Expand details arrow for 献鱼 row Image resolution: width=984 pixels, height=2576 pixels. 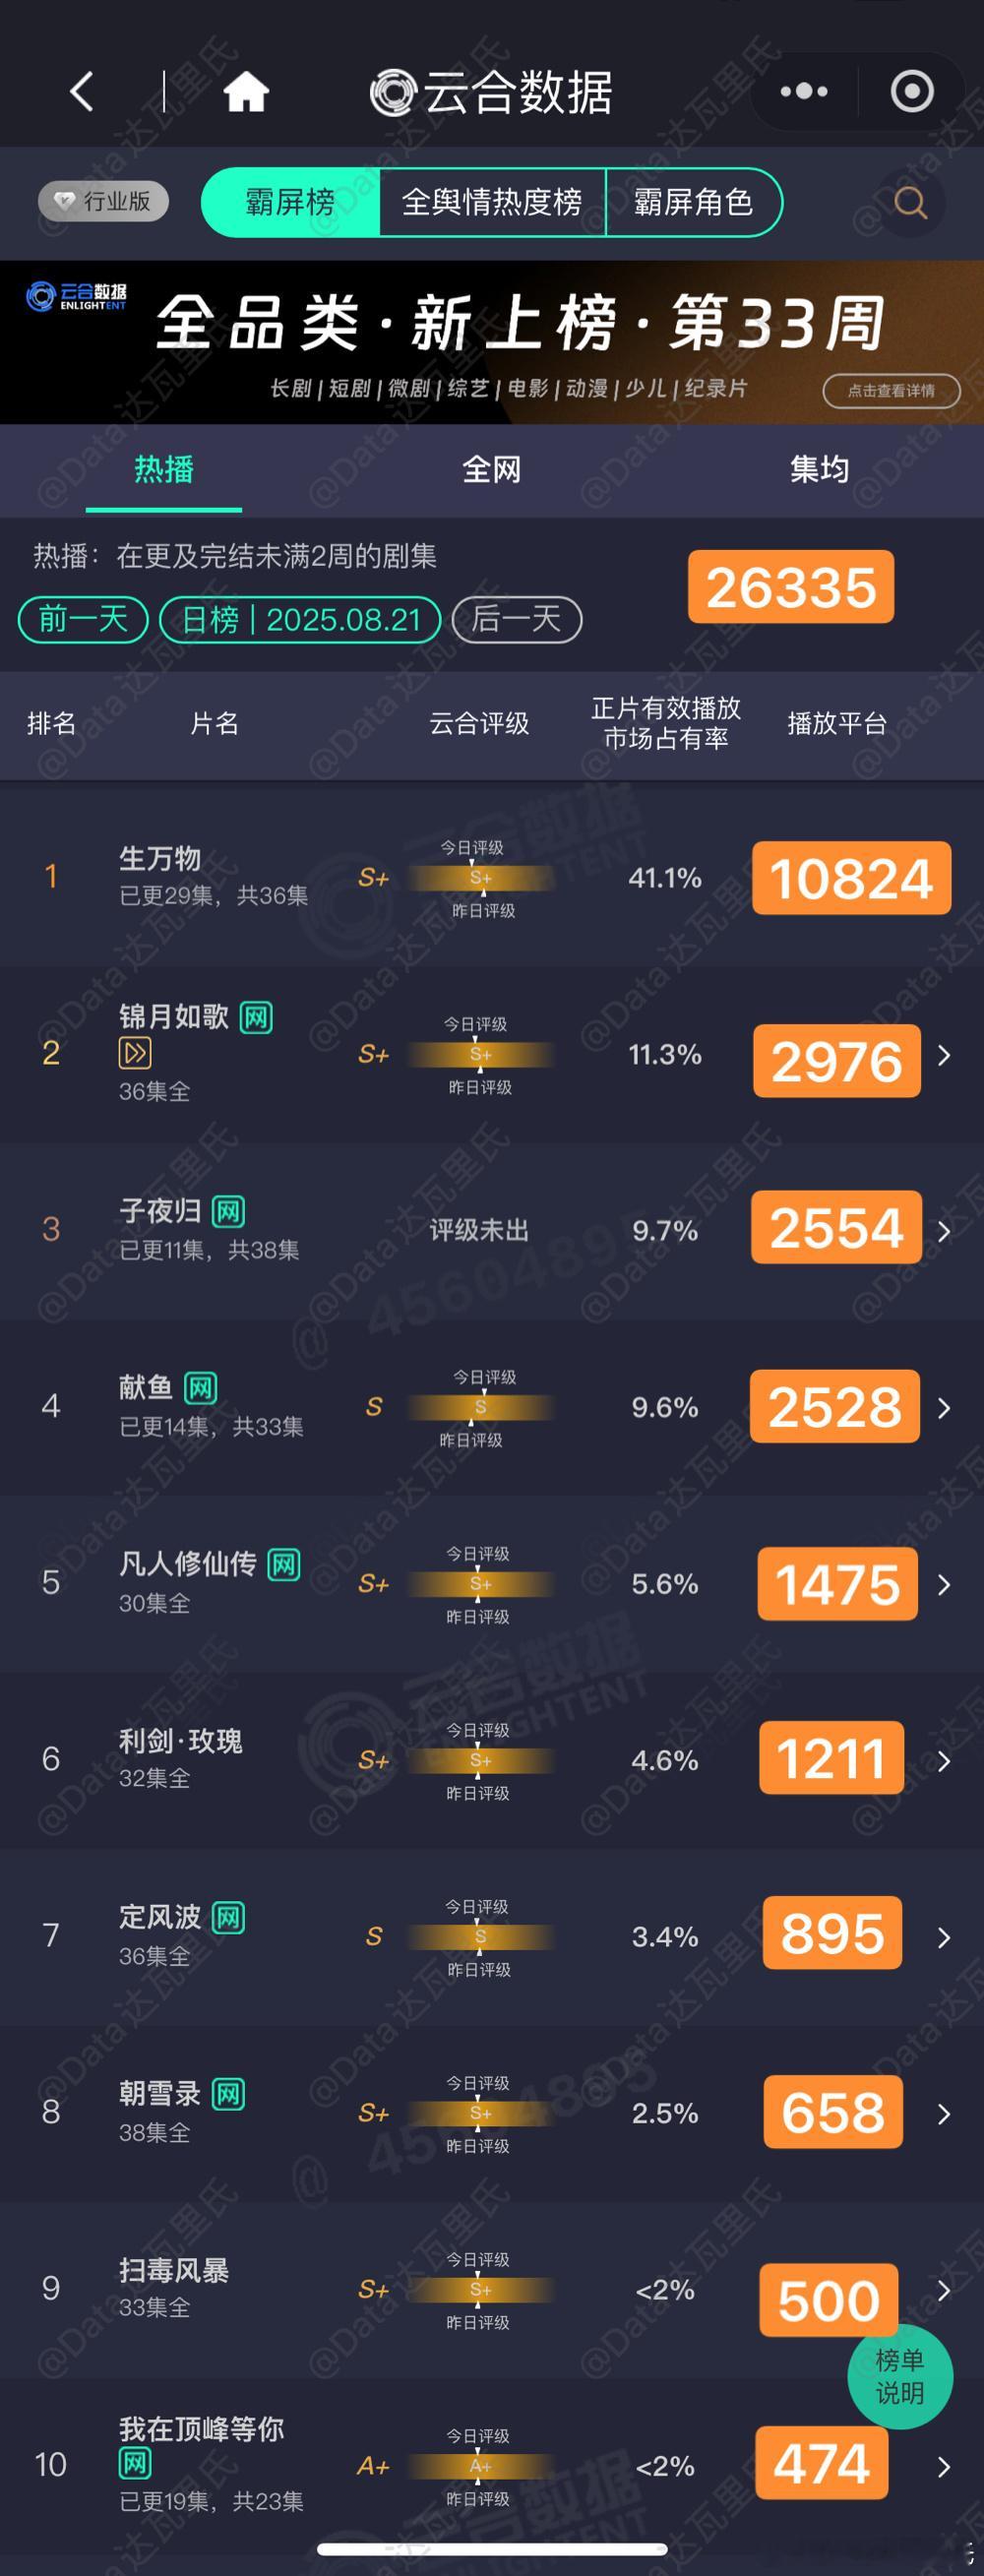[943, 1408]
